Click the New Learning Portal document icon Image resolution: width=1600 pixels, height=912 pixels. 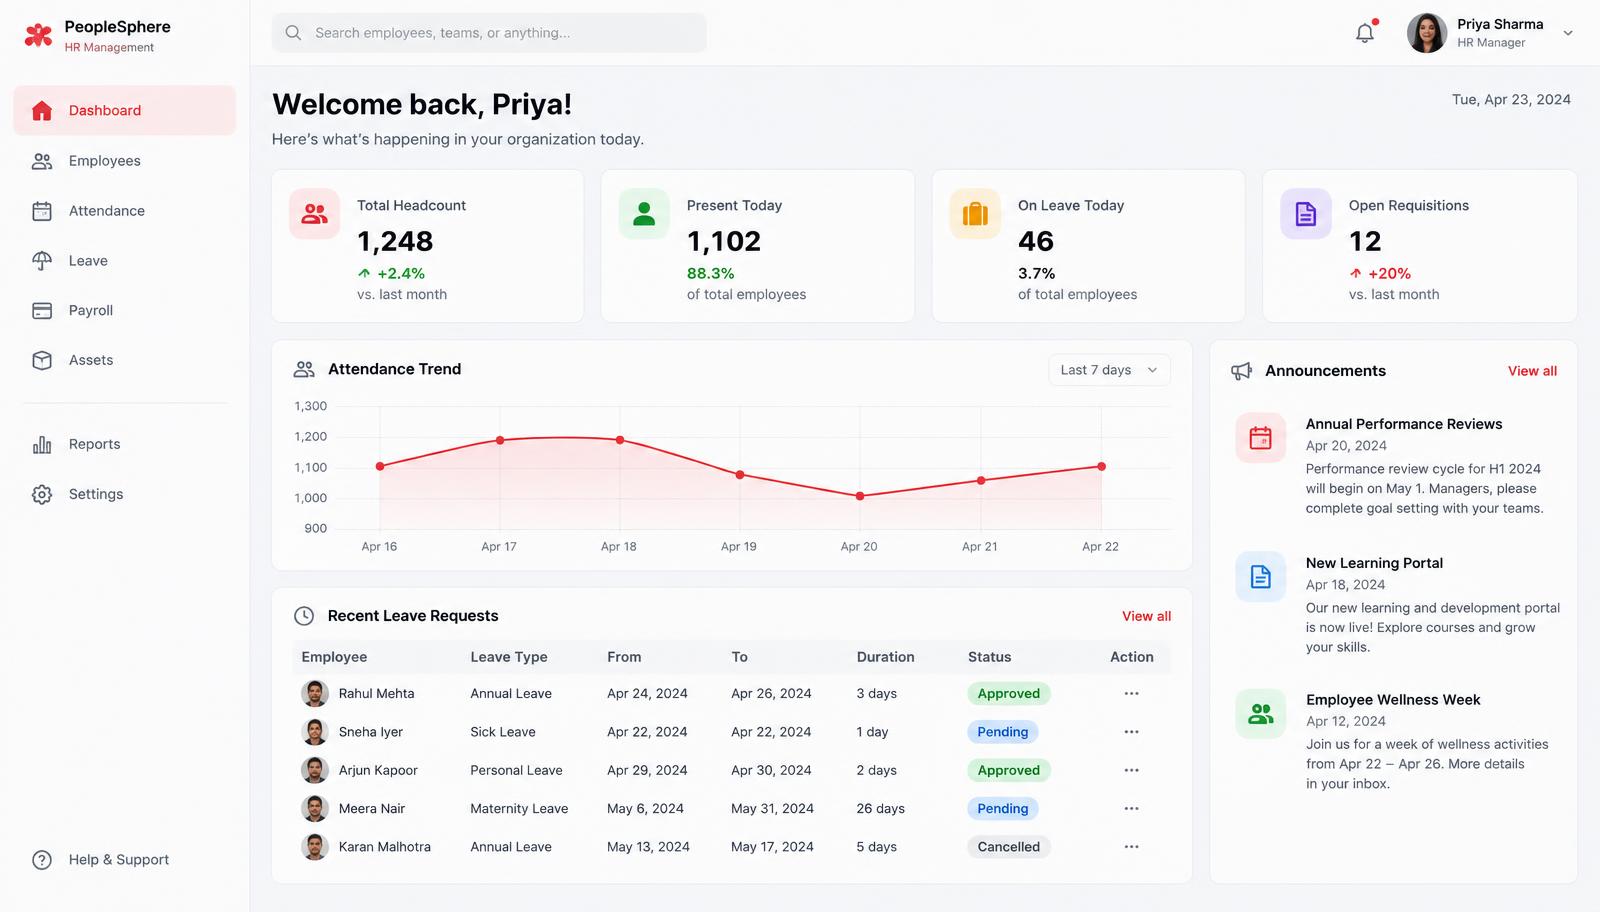[1261, 577]
